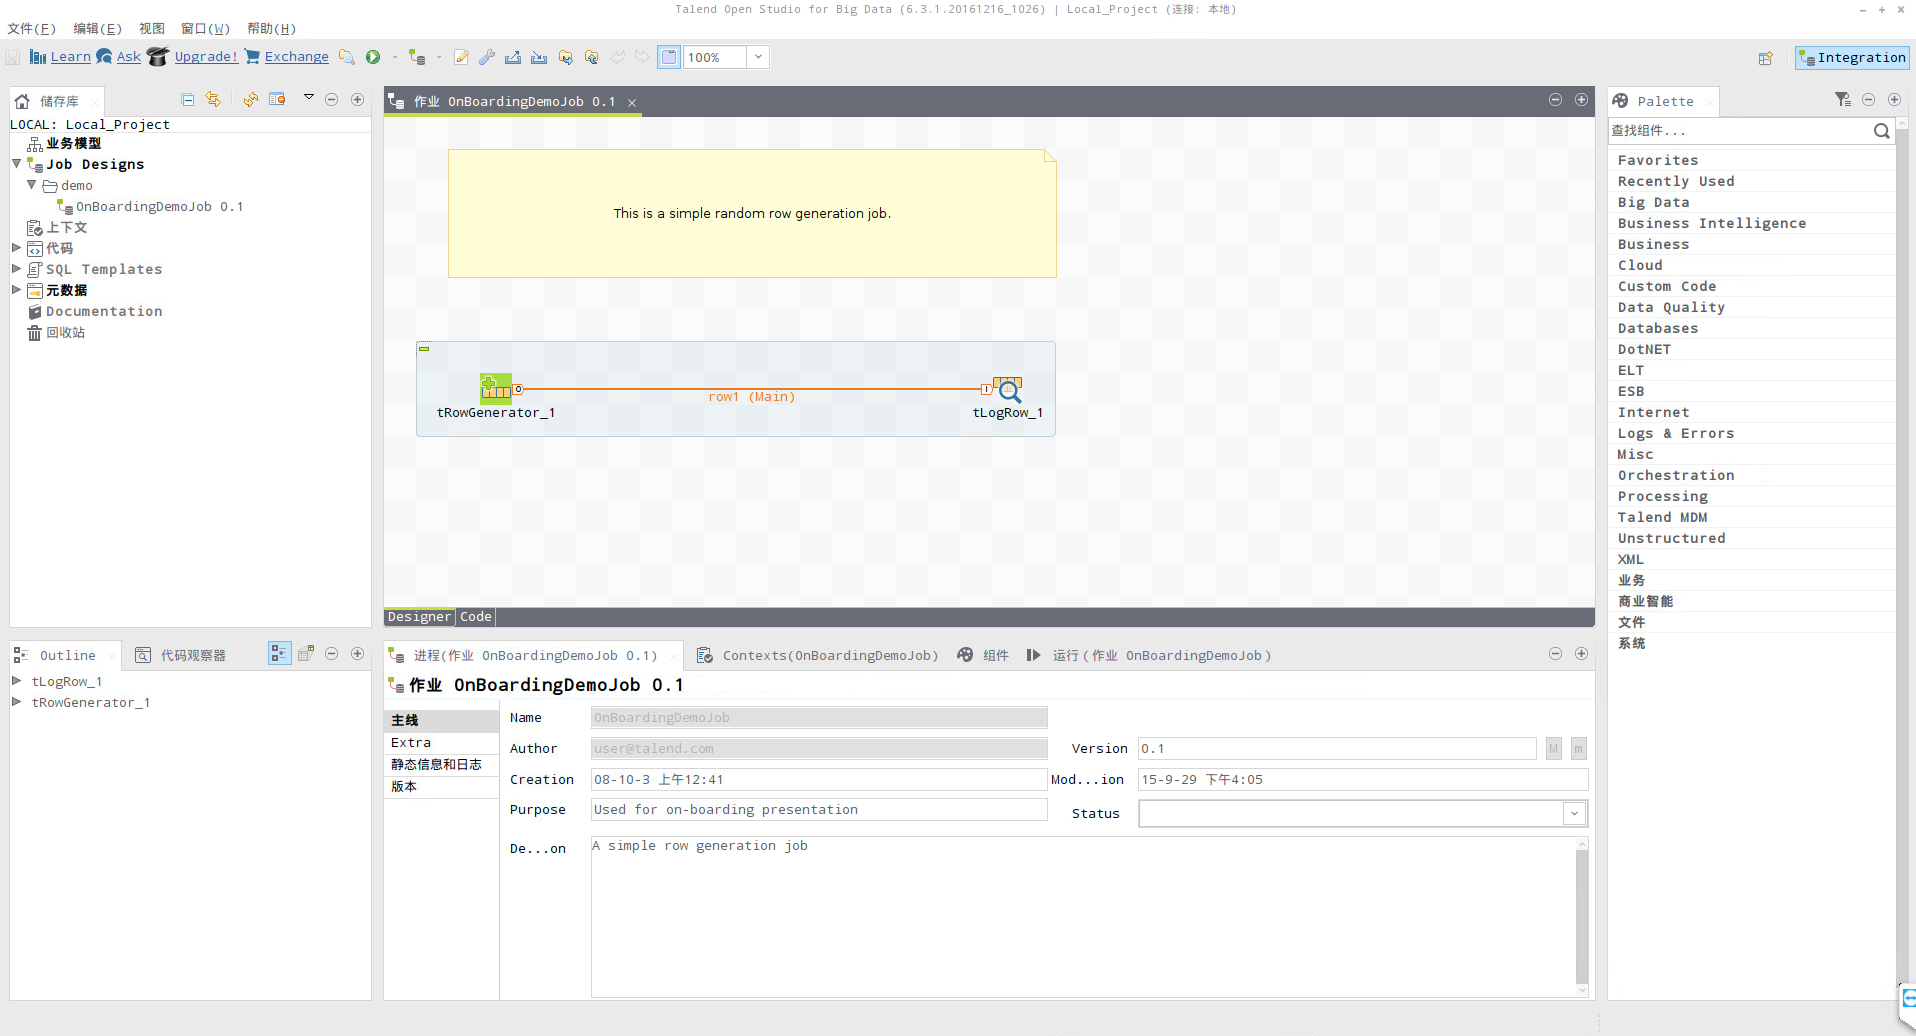Screen dimensions: 1916x1036
Task: Click the redo arrow in the toolbar
Action: coord(642,57)
